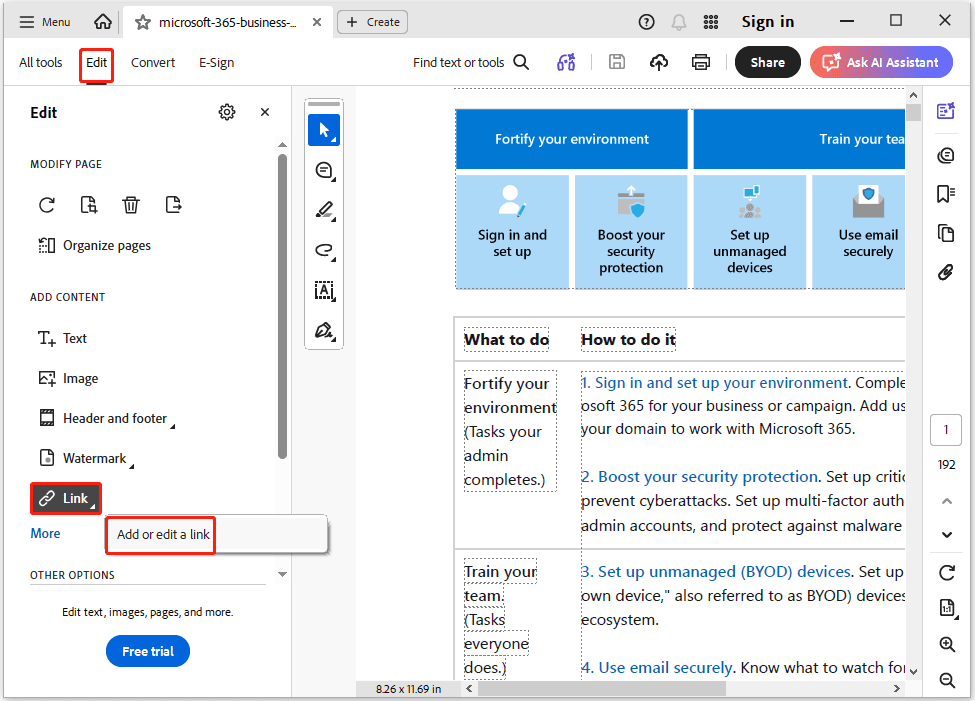Expand the Other Options section
The width and height of the screenshot is (975, 701).
(x=282, y=574)
